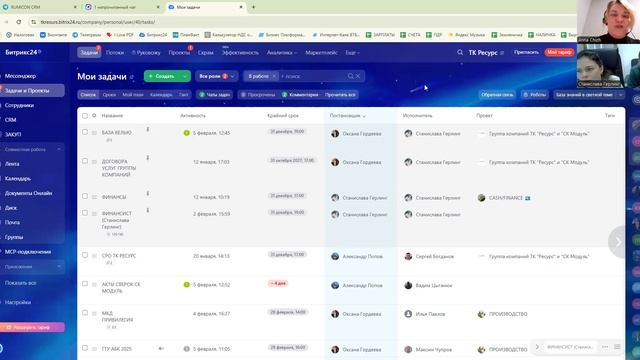Click the green Создать button
This screenshot has width=640, height=360.
pyautogui.click(x=162, y=76)
